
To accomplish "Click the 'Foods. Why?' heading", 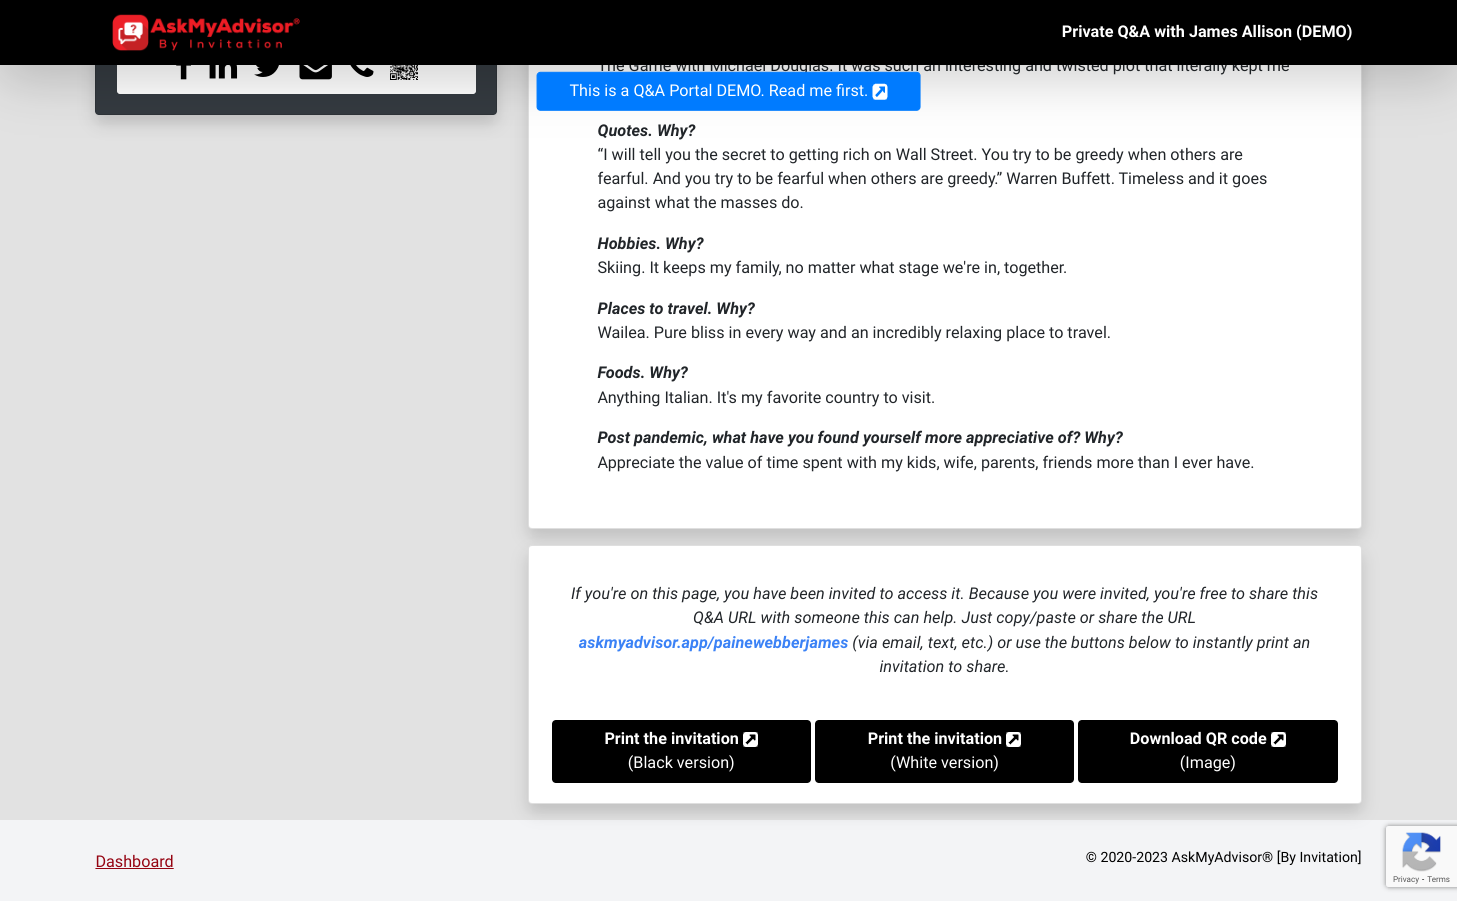I will point(642,373).
